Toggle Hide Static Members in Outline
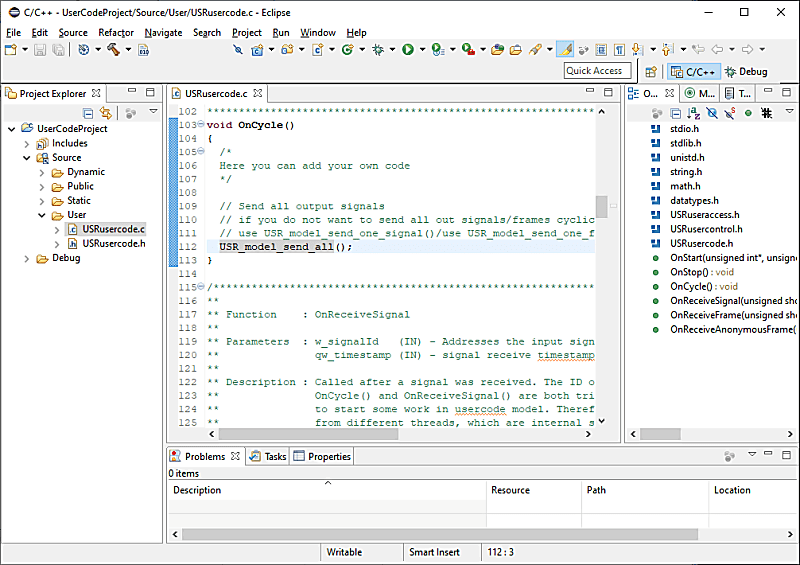 pyautogui.click(x=731, y=113)
